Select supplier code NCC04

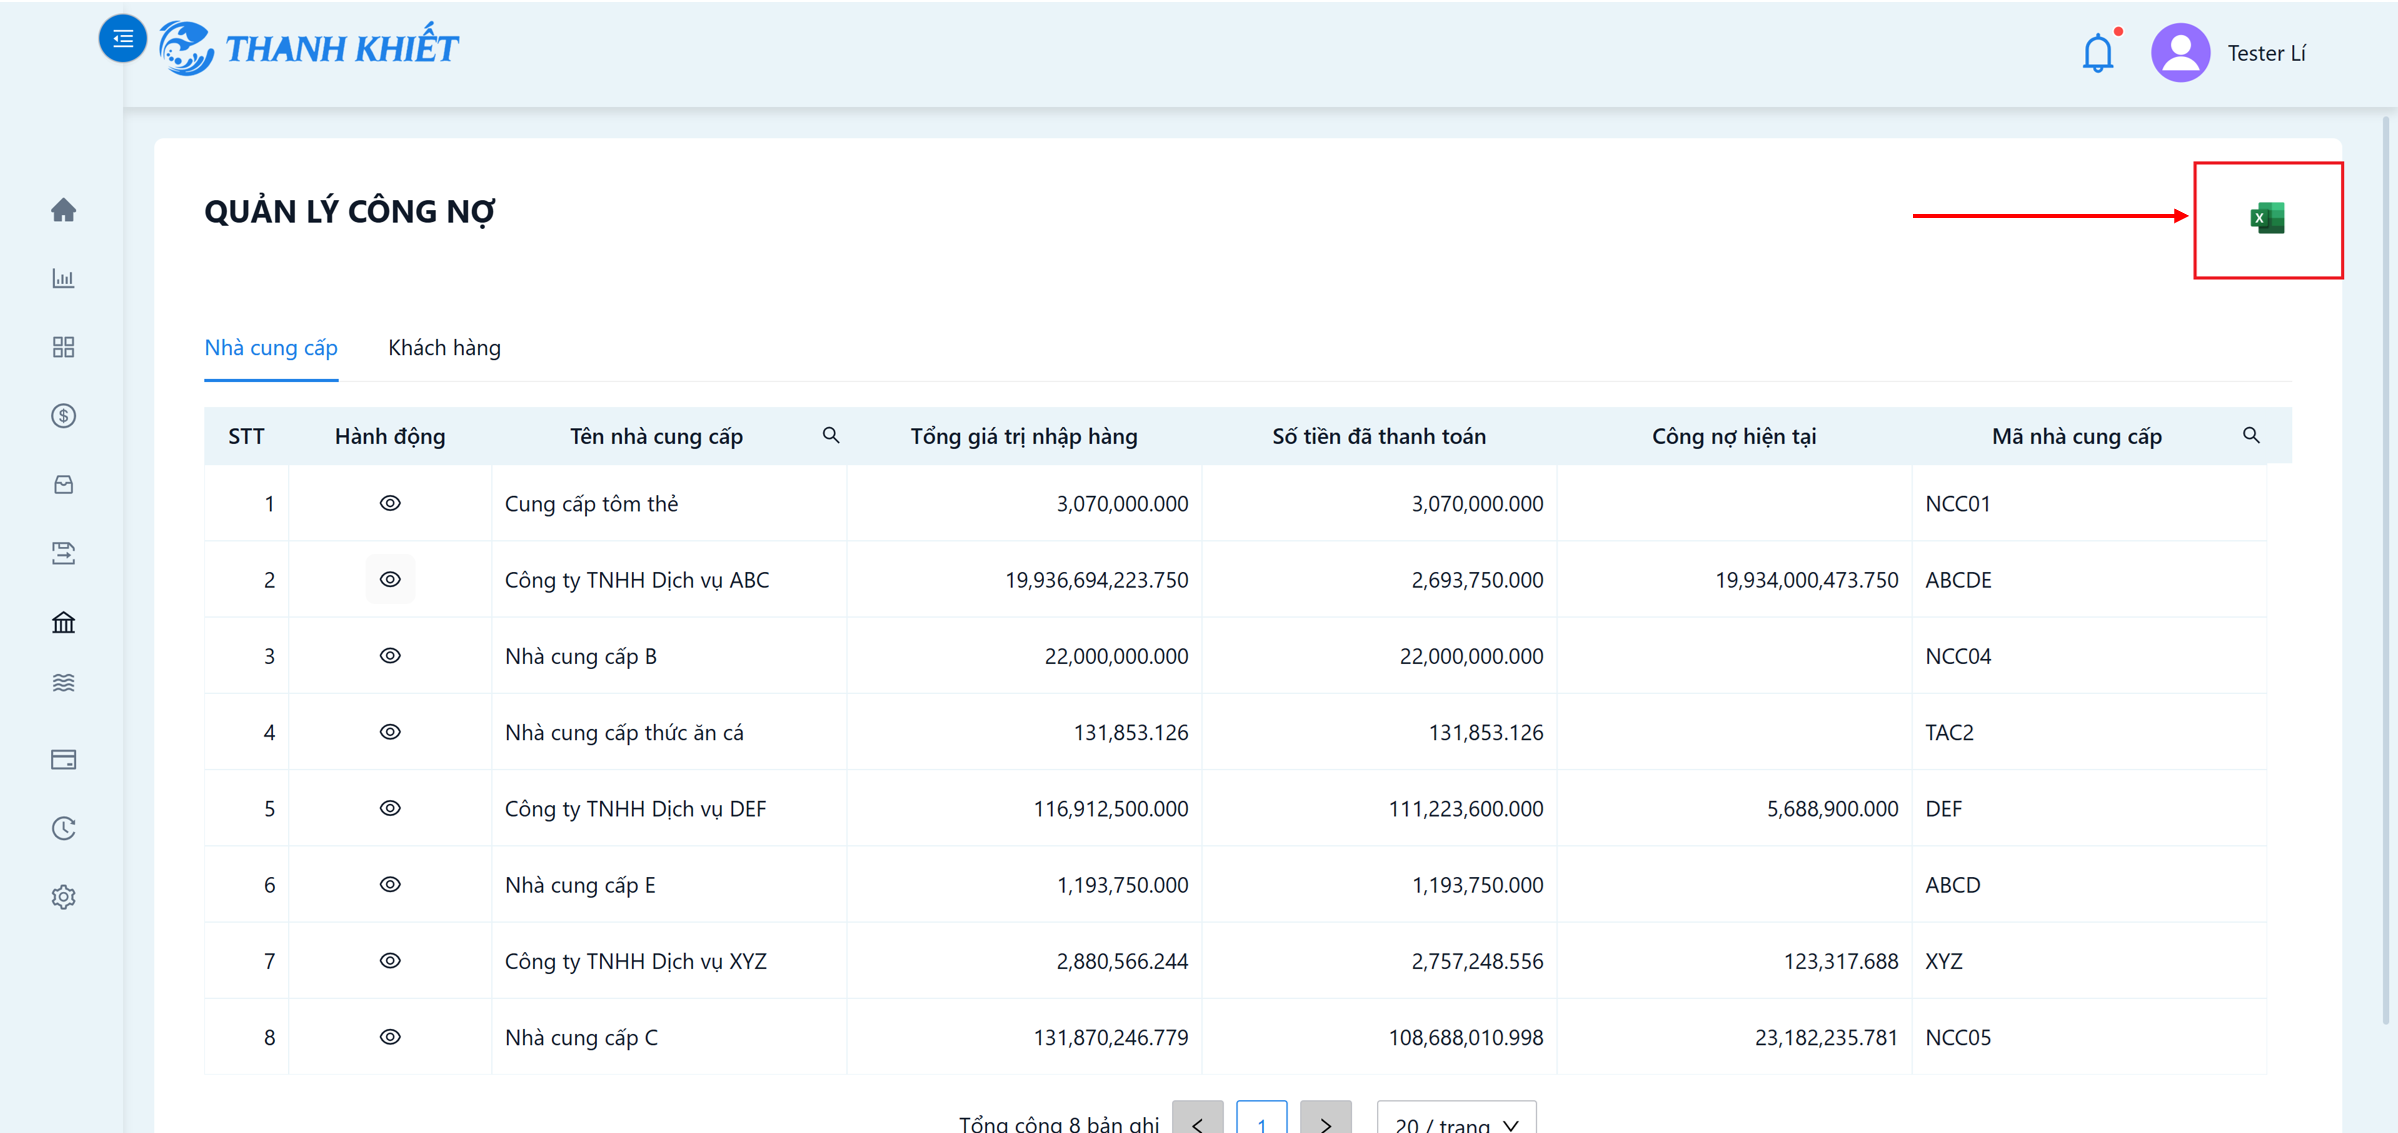coord(1958,656)
